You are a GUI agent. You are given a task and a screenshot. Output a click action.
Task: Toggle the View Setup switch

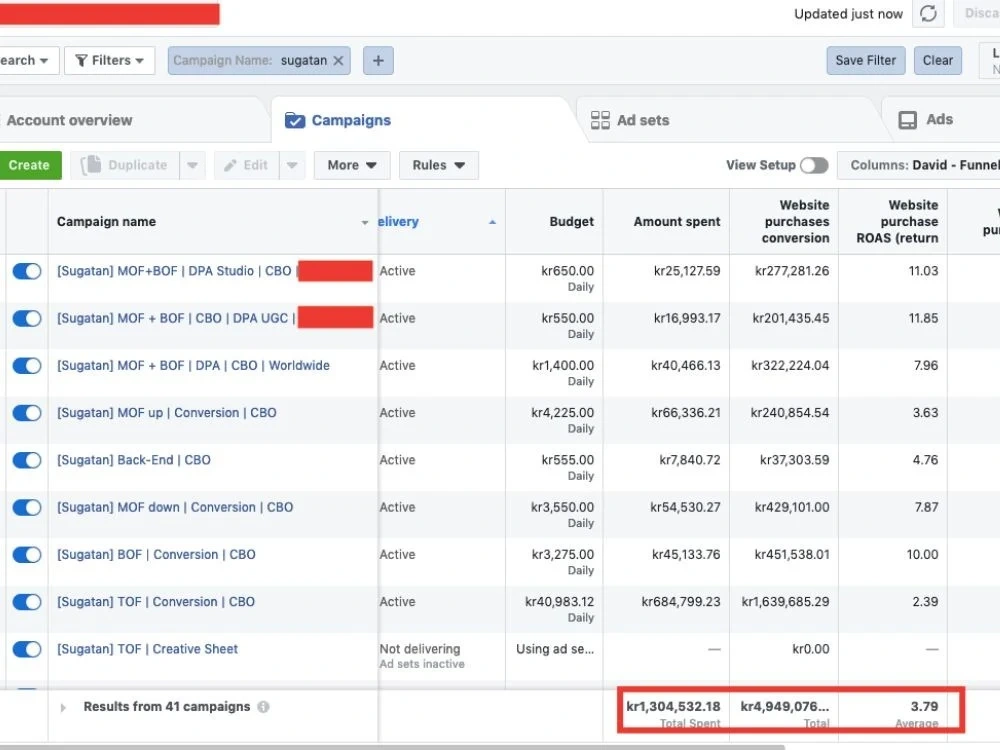814,165
